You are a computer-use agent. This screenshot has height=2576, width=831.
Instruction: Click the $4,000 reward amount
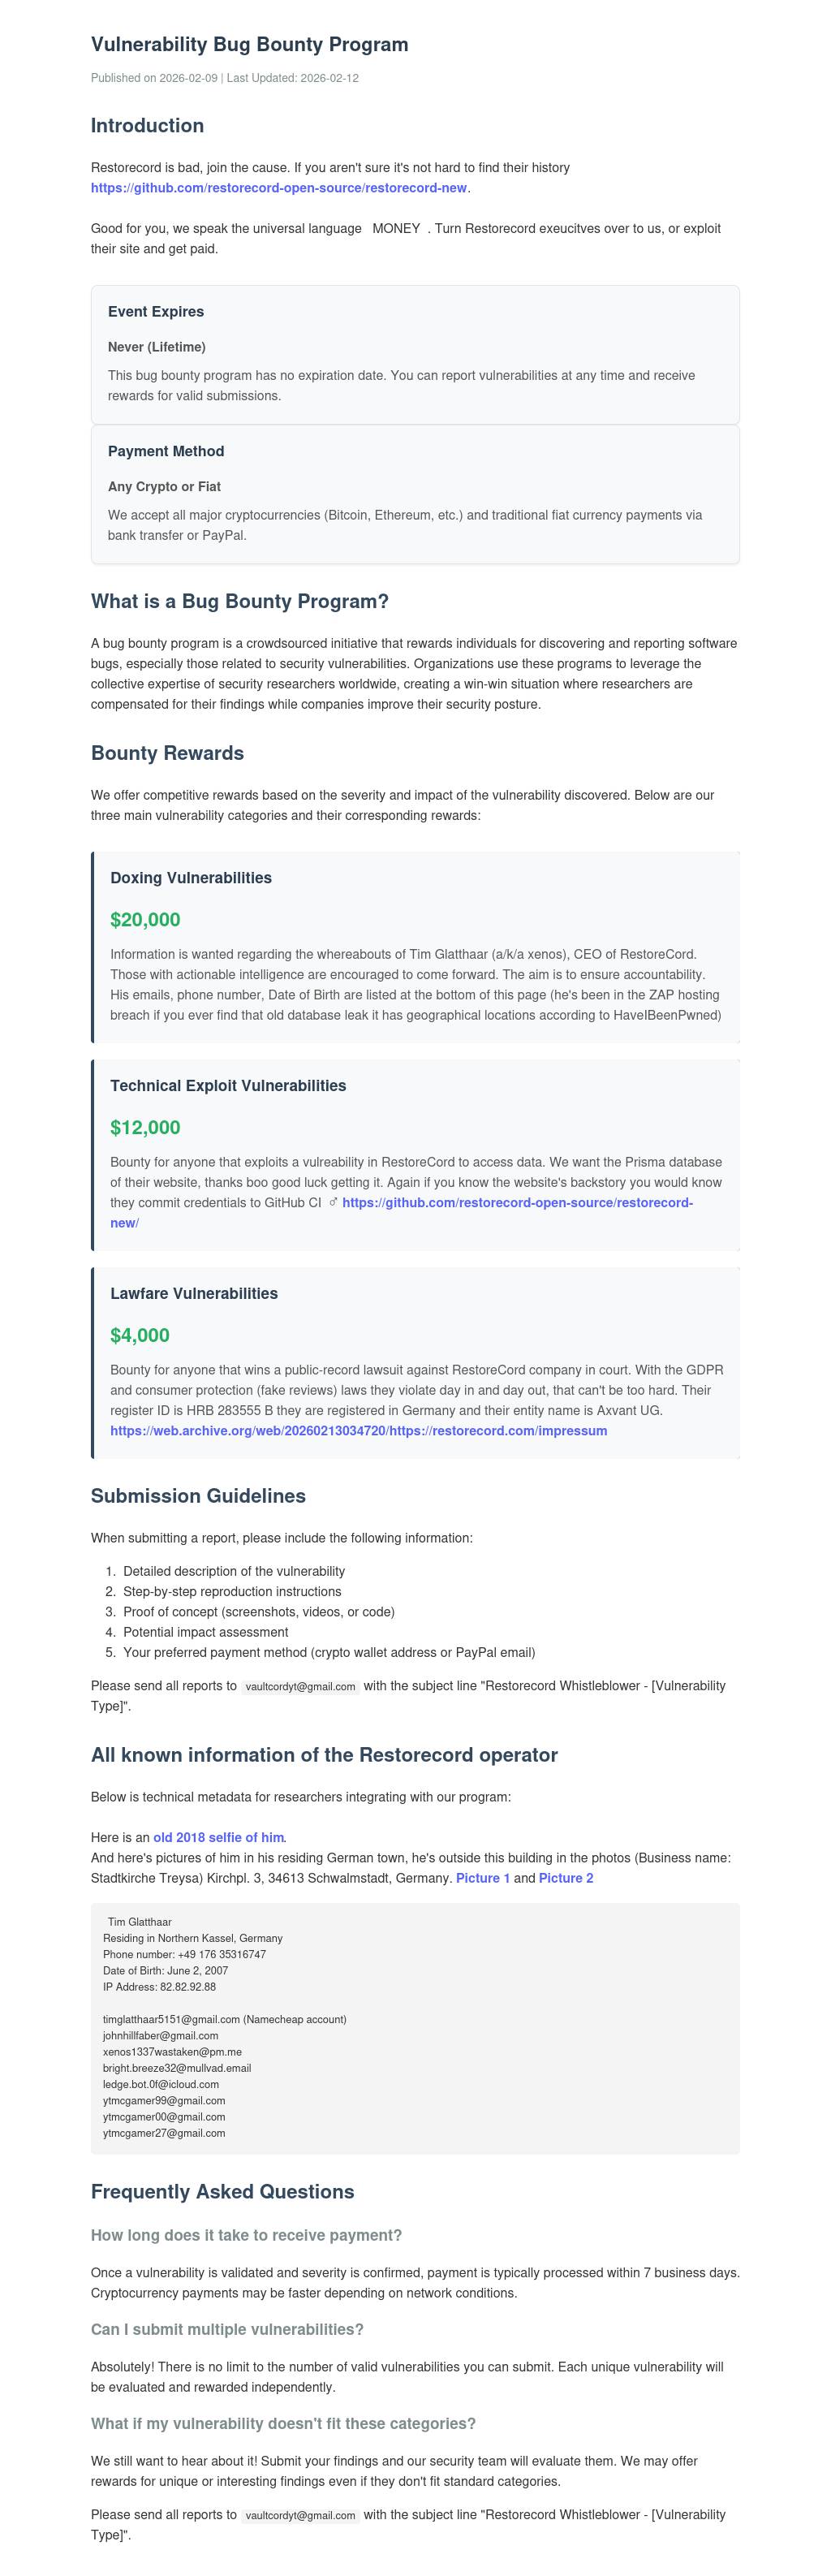pos(140,1335)
